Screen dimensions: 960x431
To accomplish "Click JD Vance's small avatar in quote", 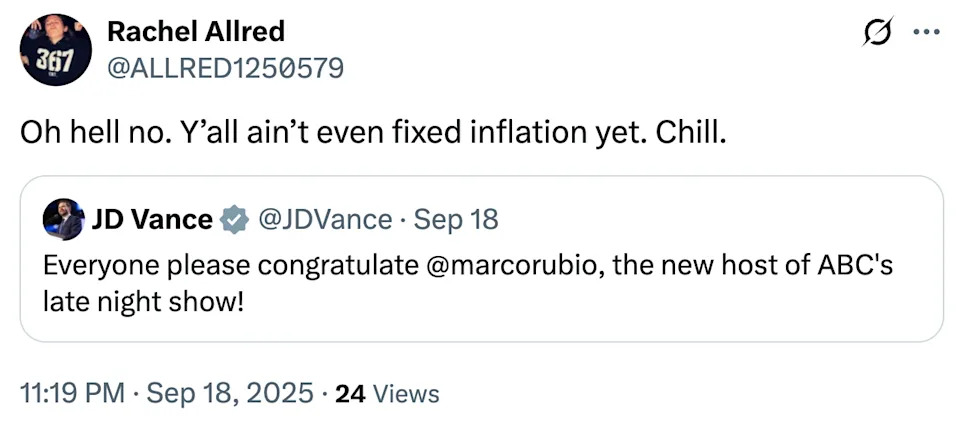I will click(x=63, y=219).
